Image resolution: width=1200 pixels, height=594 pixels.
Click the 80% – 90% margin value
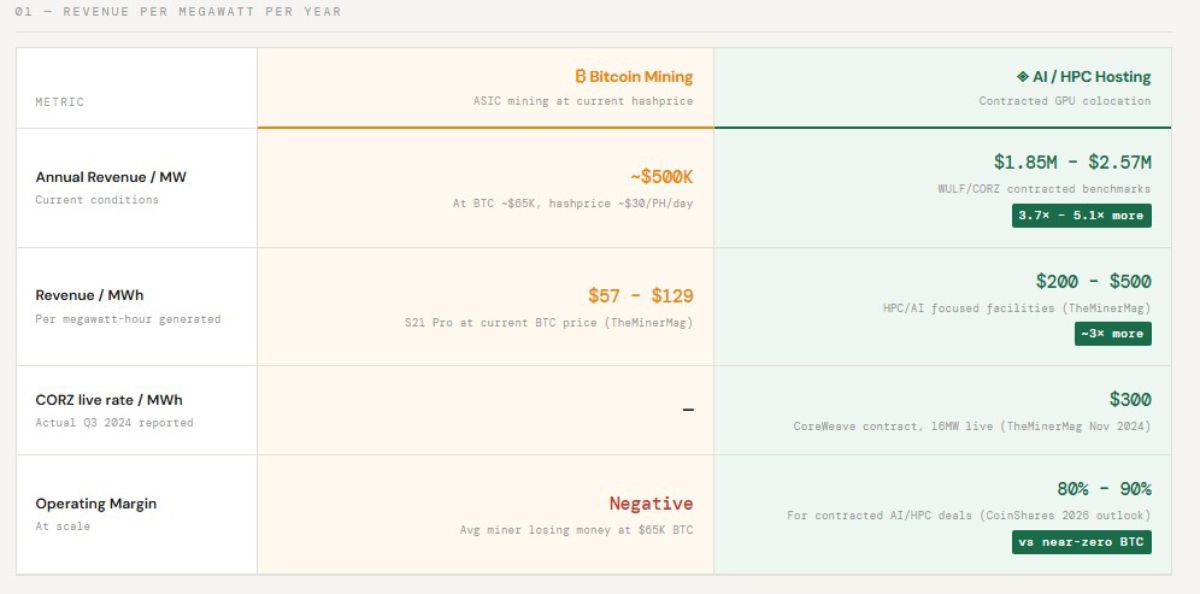click(1104, 489)
